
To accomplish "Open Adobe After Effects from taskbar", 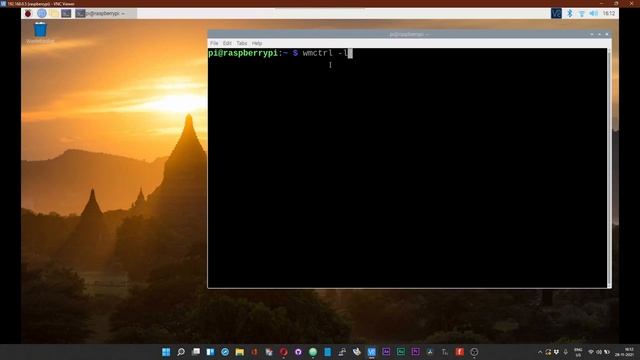I will 386,352.
